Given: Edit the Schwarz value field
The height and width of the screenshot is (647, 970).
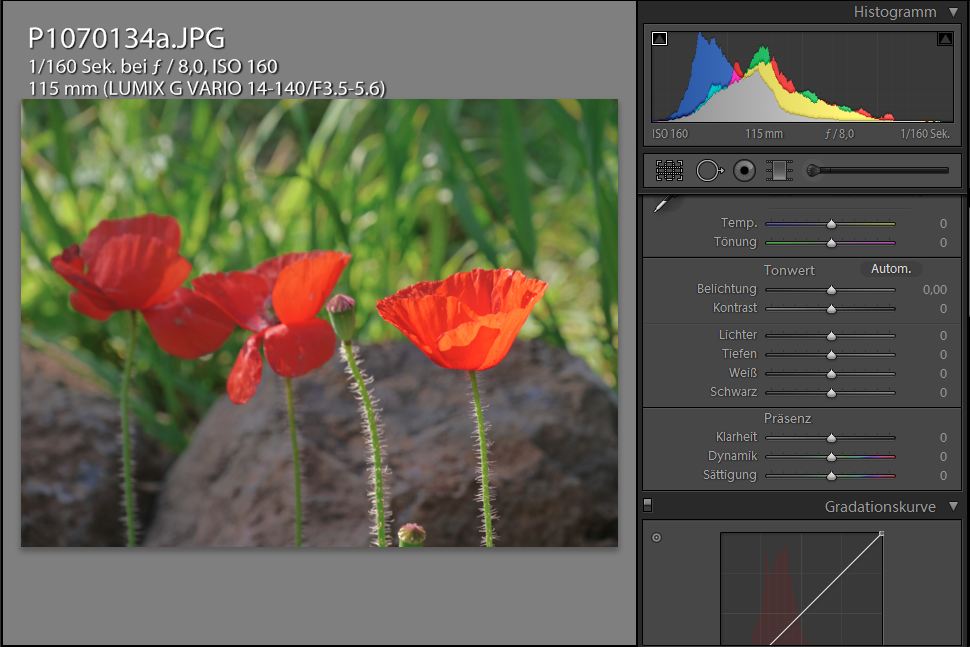Looking at the screenshot, I should pyautogui.click(x=943, y=393).
